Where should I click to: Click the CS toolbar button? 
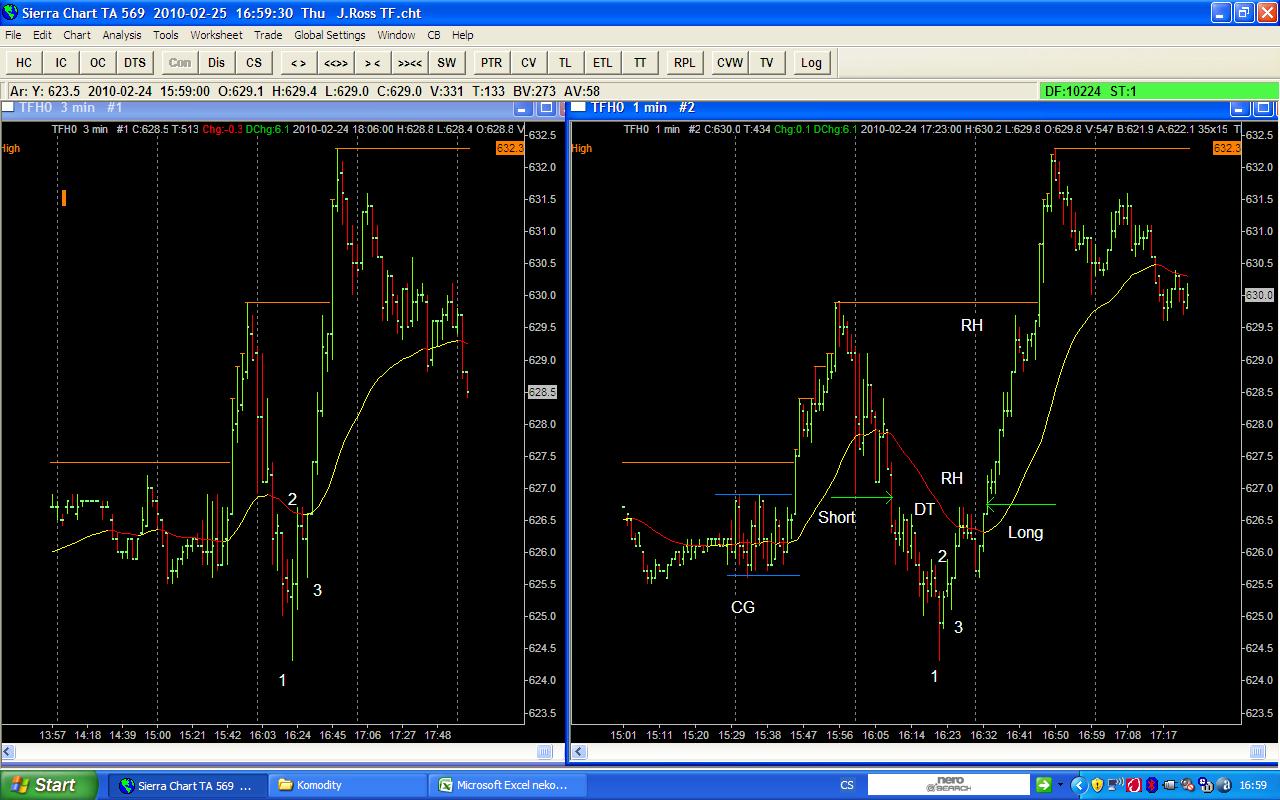coord(254,62)
